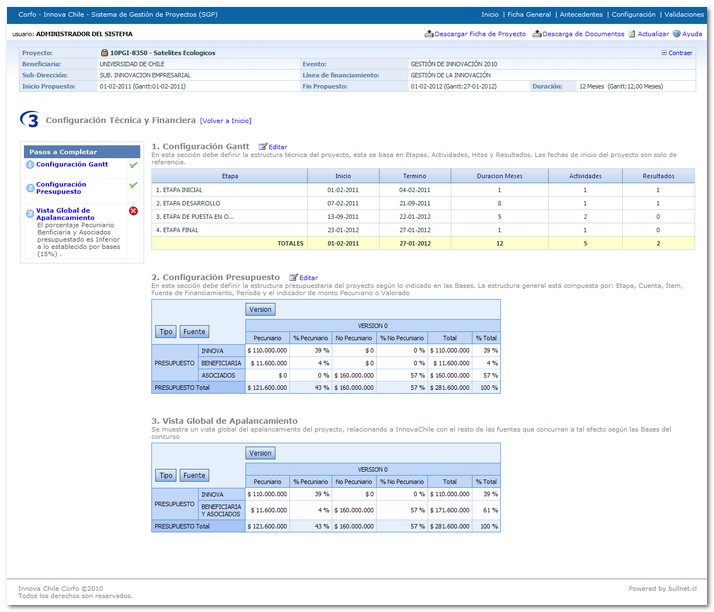Click the '4. ETAPA FINAL' row
Image resolution: width=714 pixels, height=612 pixels.
point(423,230)
